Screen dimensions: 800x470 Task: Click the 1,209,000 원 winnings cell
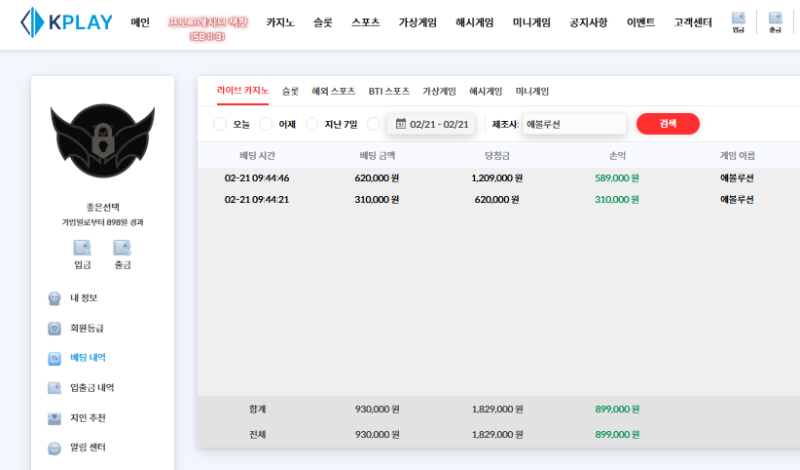coord(497,178)
